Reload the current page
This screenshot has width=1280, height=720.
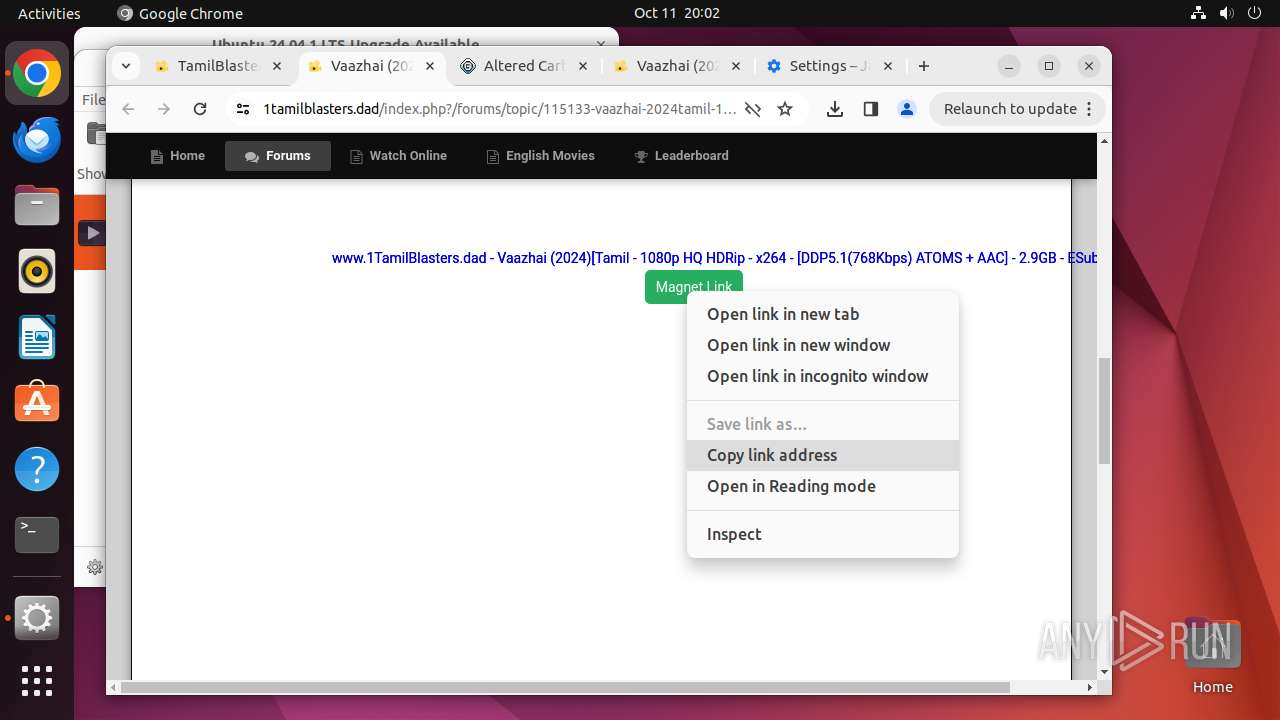pos(200,109)
